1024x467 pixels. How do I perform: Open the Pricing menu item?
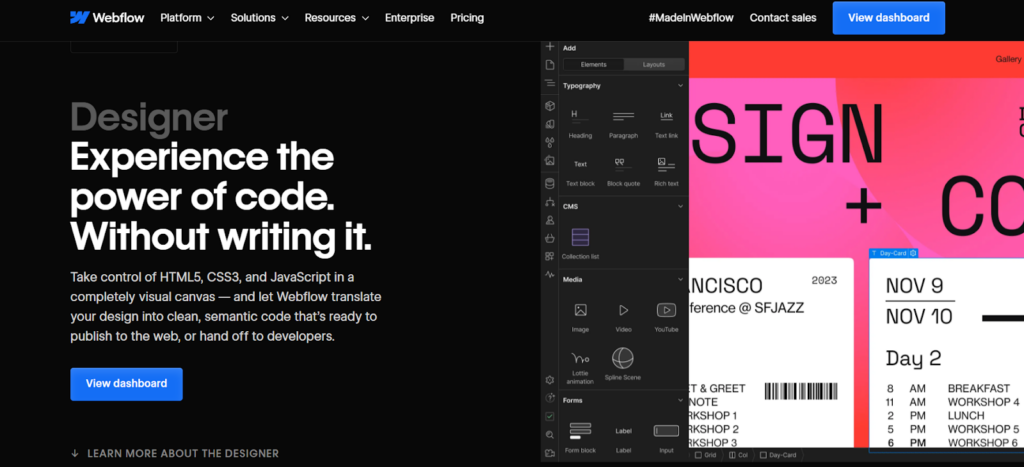pyautogui.click(x=467, y=18)
